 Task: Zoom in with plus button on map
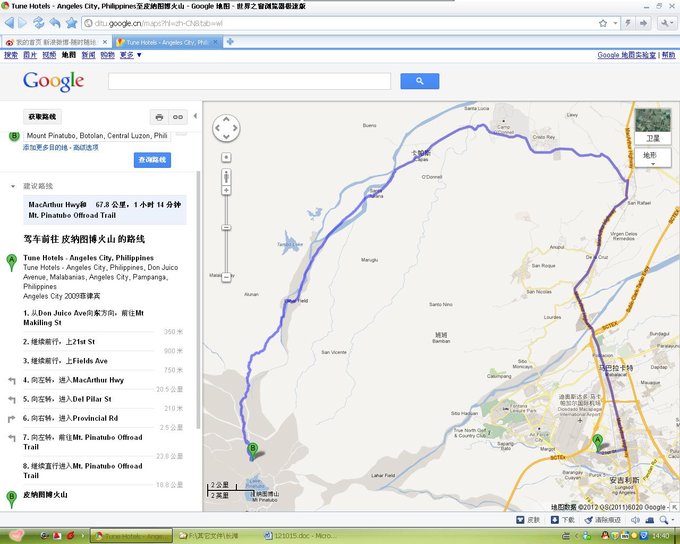(x=226, y=190)
